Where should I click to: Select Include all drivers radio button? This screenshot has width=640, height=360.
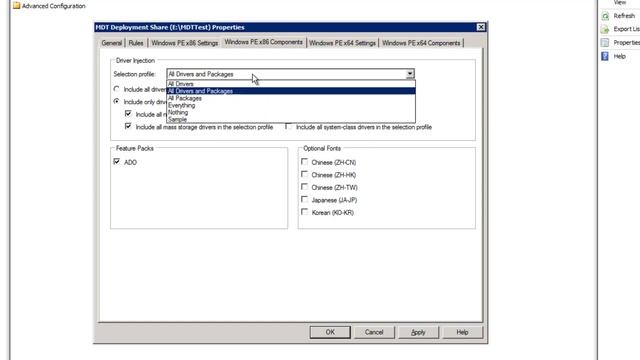[x=117, y=89]
